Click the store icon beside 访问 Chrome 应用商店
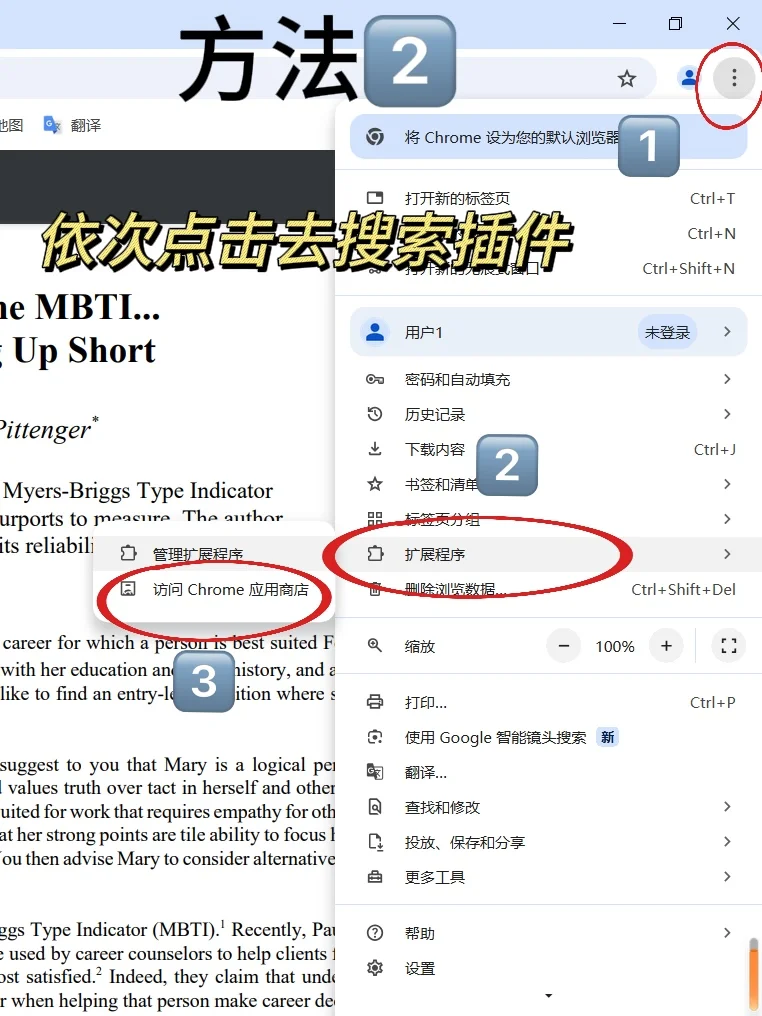This screenshot has width=762, height=1016. pos(128,588)
